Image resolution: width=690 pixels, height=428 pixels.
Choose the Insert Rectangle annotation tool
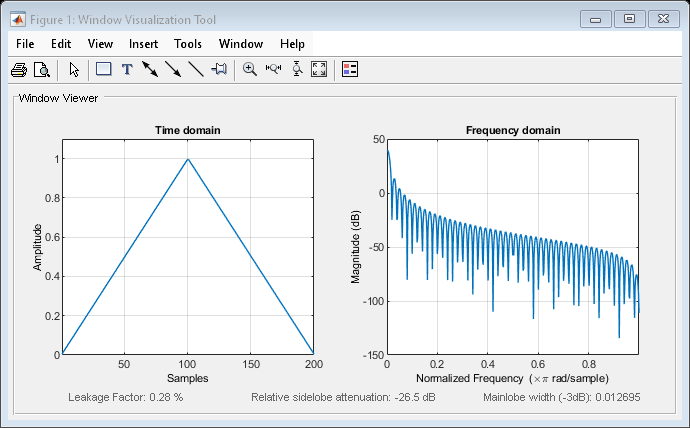point(103,69)
